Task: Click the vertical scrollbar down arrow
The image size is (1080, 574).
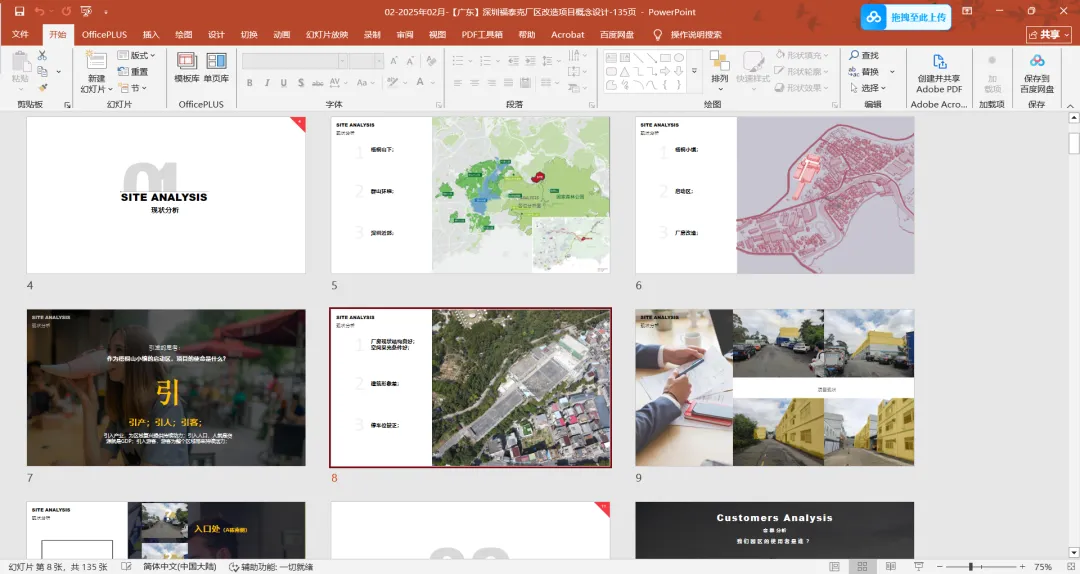Action: (x=1073, y=553)
